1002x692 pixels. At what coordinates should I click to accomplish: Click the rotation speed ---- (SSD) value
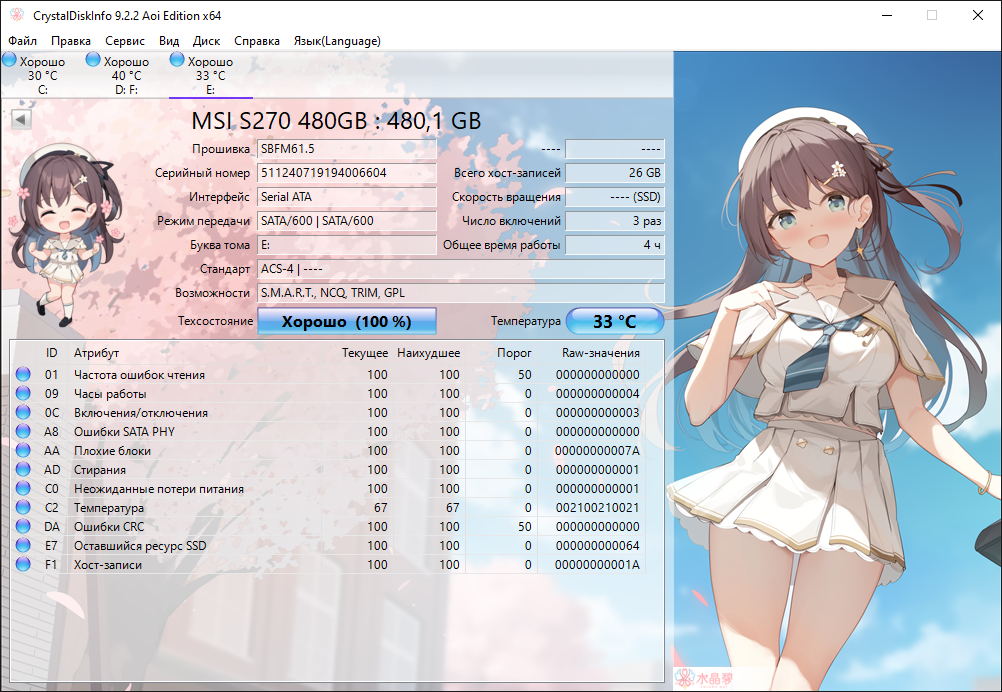click(x=615, y=197)
